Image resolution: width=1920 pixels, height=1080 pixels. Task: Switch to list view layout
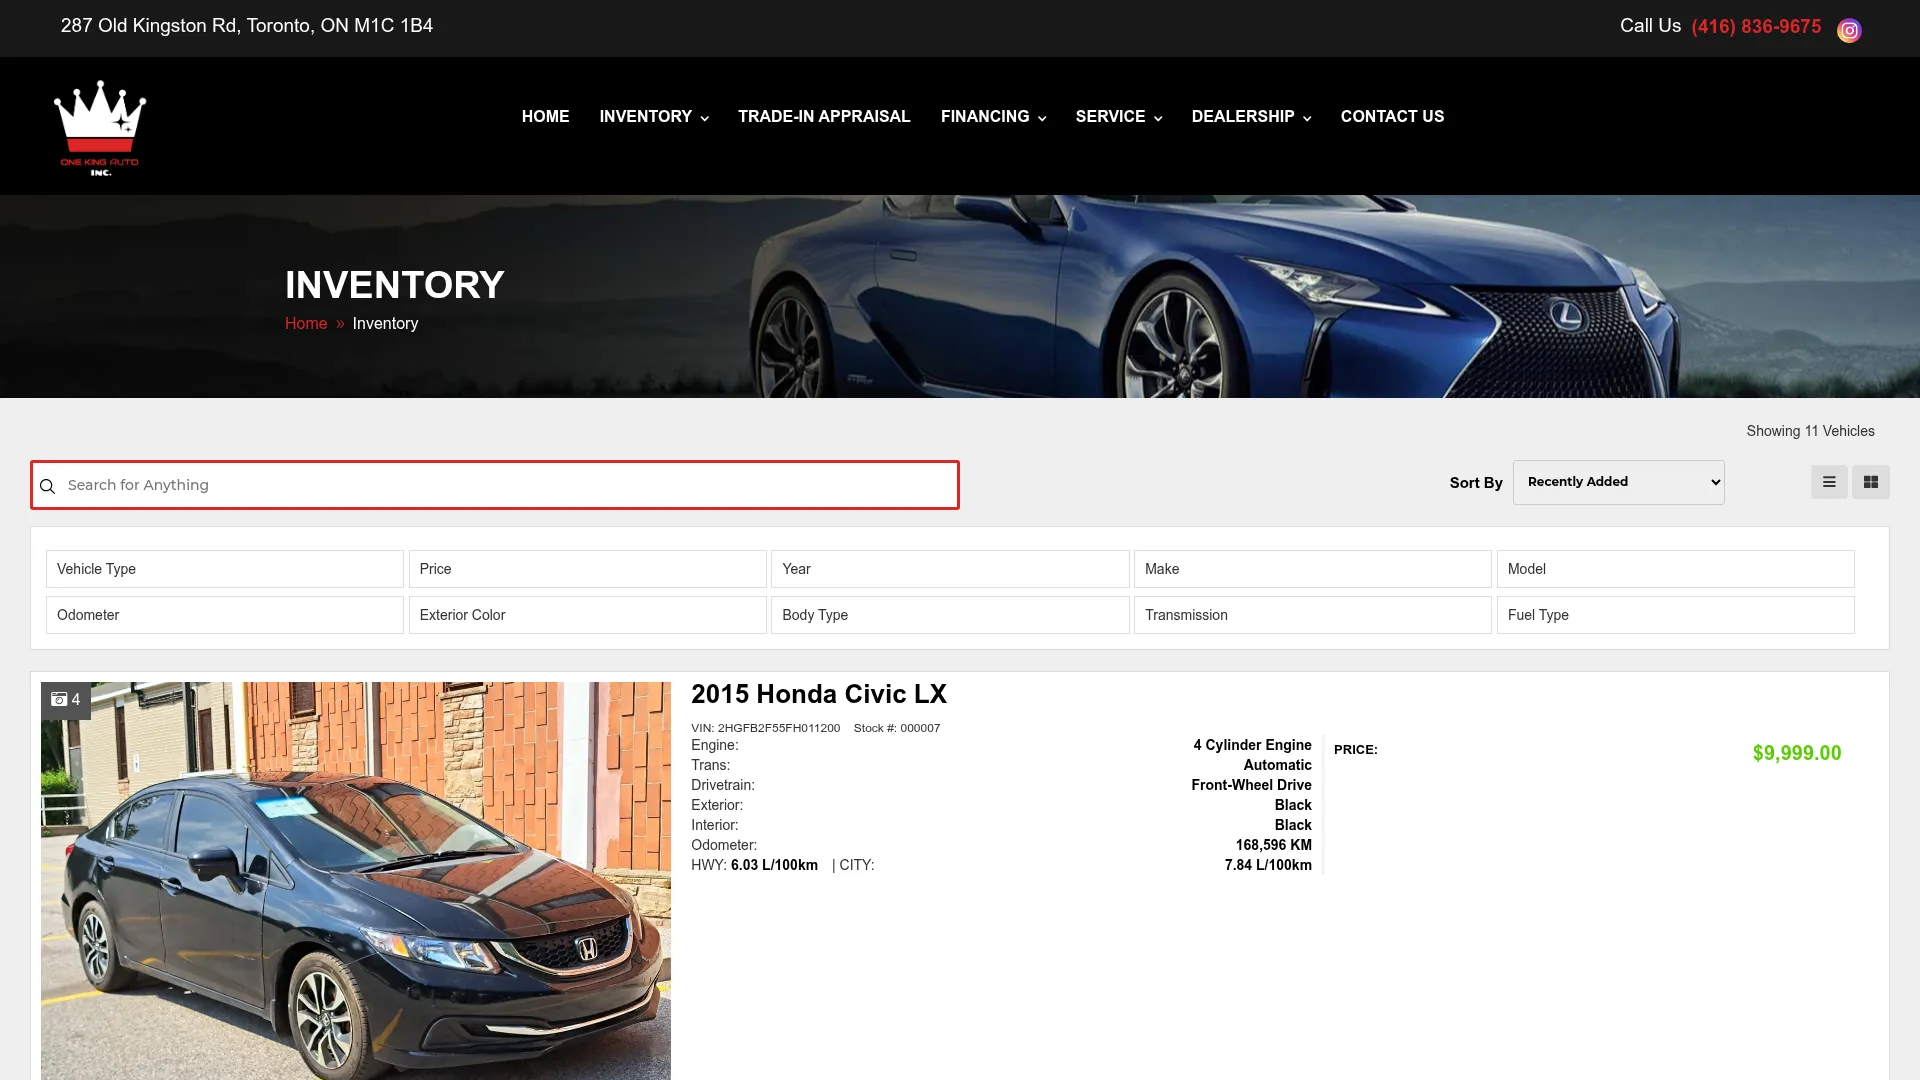click(1829, 482)
